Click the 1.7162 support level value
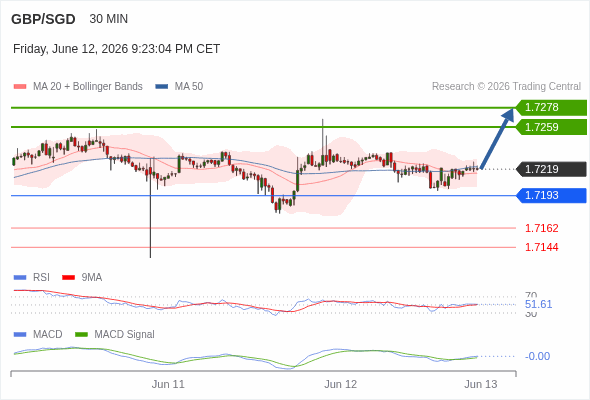Screen dimensions: 590x400 click(x=541, y=228)
